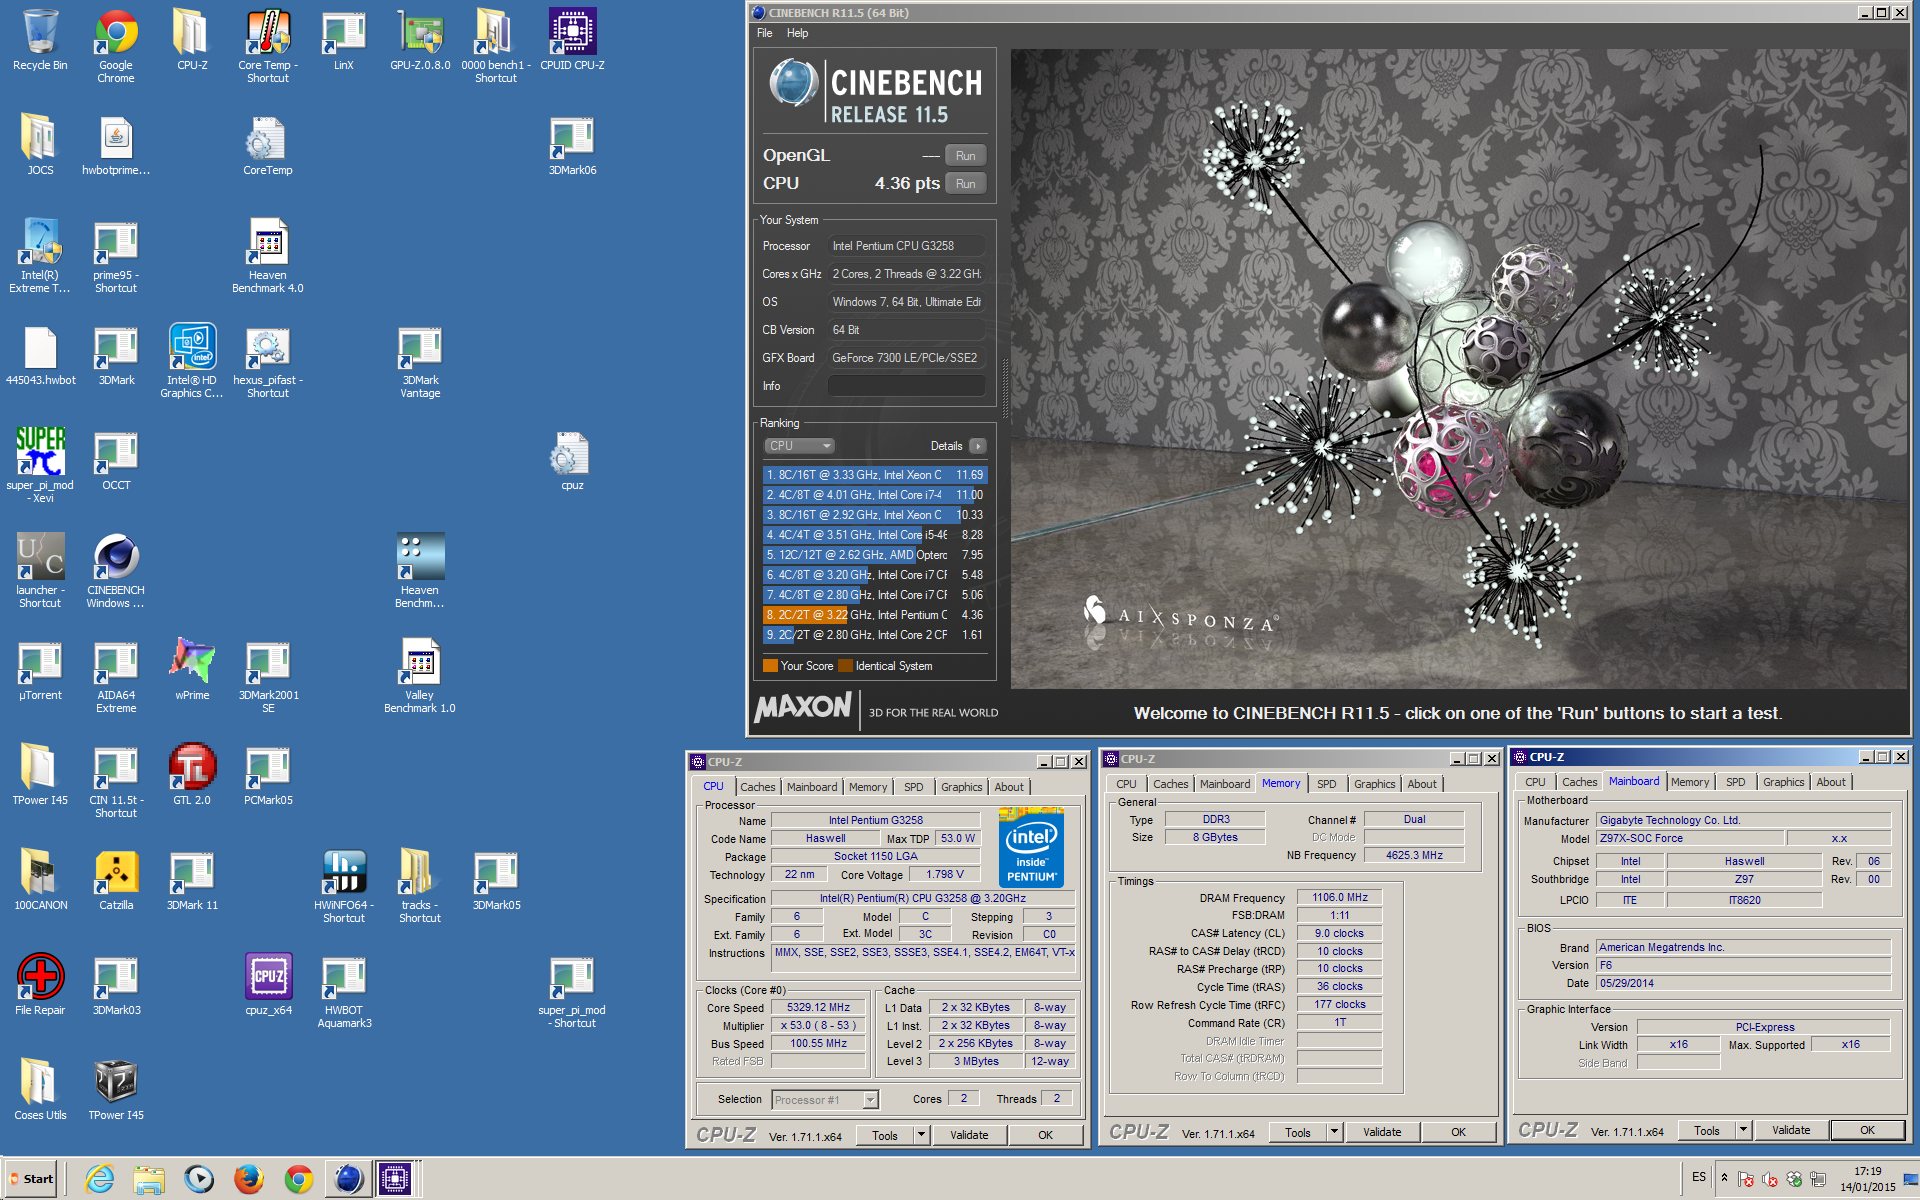Click the DRAM Frequency value 1106.0 MHz
The width and height of the screenshot is (1920, 1200).
(x=1339, y=898)
